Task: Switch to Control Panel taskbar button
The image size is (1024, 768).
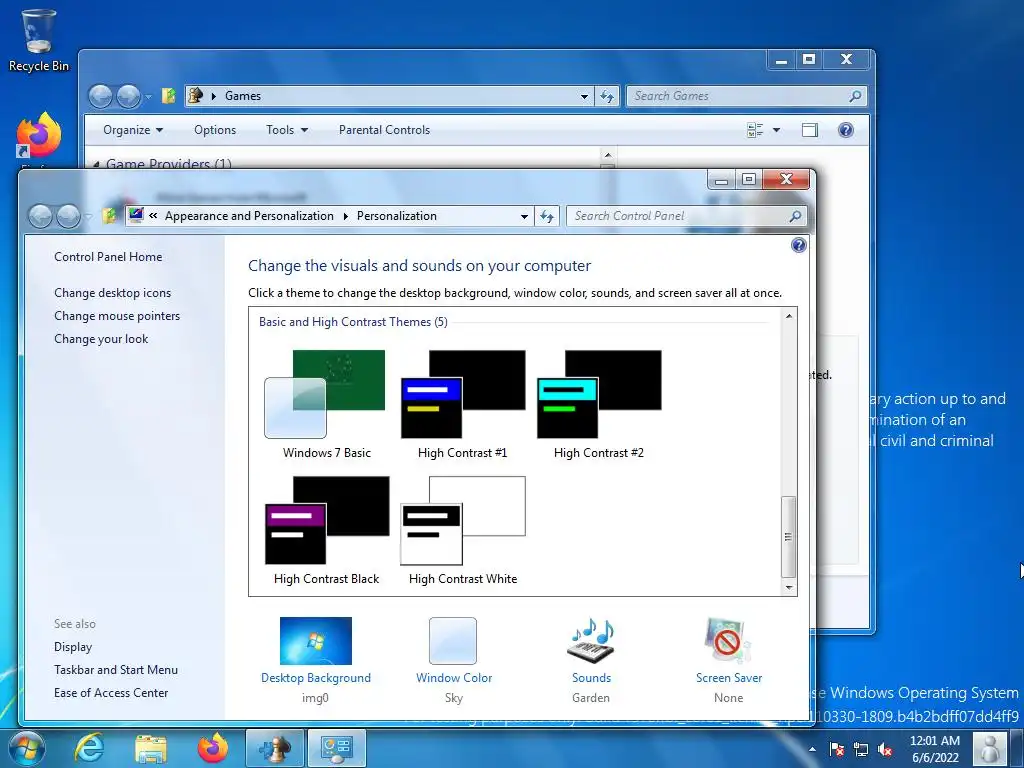Action: click(x=337, y=748)
